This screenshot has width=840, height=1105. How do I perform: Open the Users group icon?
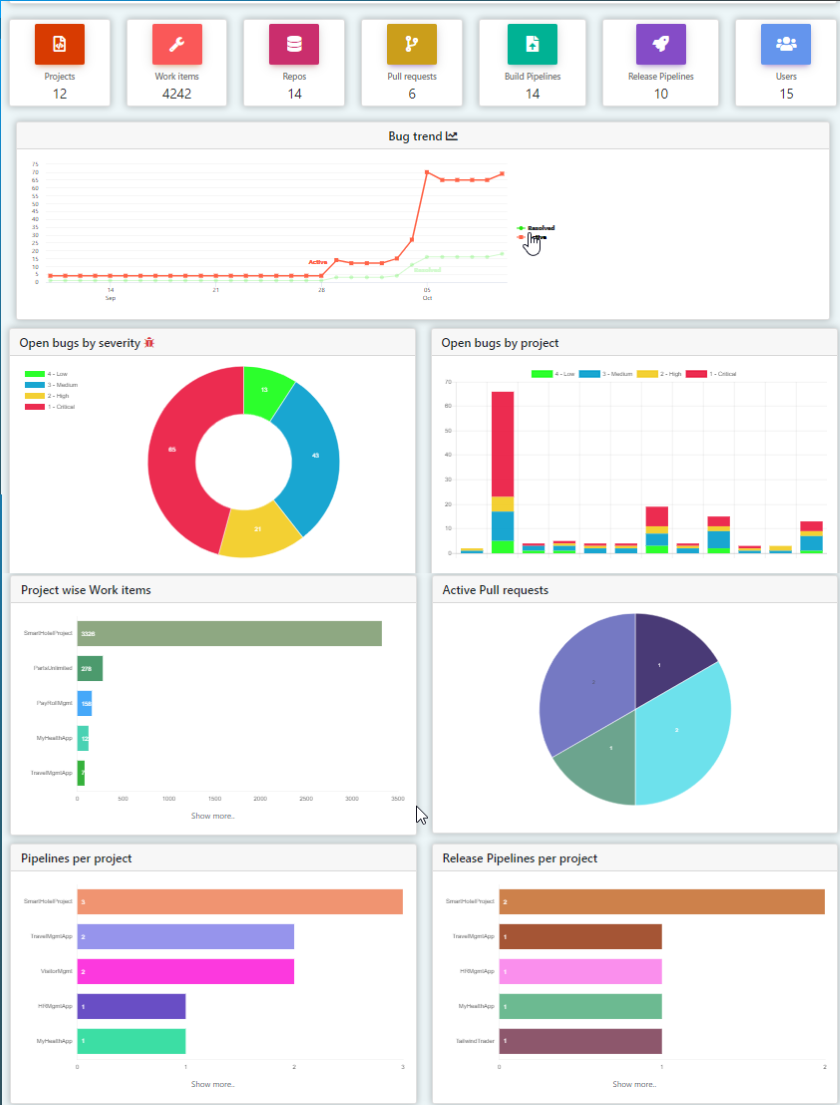coord(786,44)
